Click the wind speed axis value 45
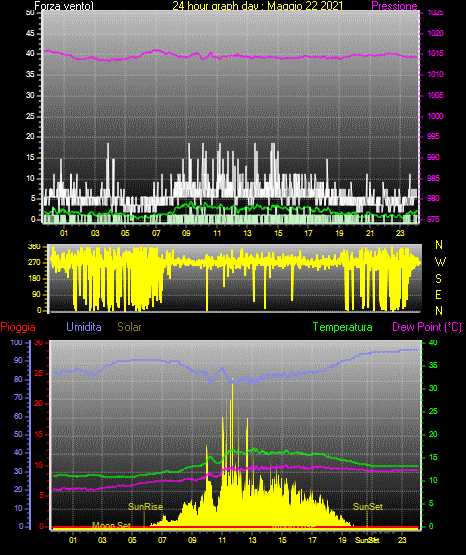The width and height of the screenshot is (466, 555). pyautogui.click(x=30, y=33)
